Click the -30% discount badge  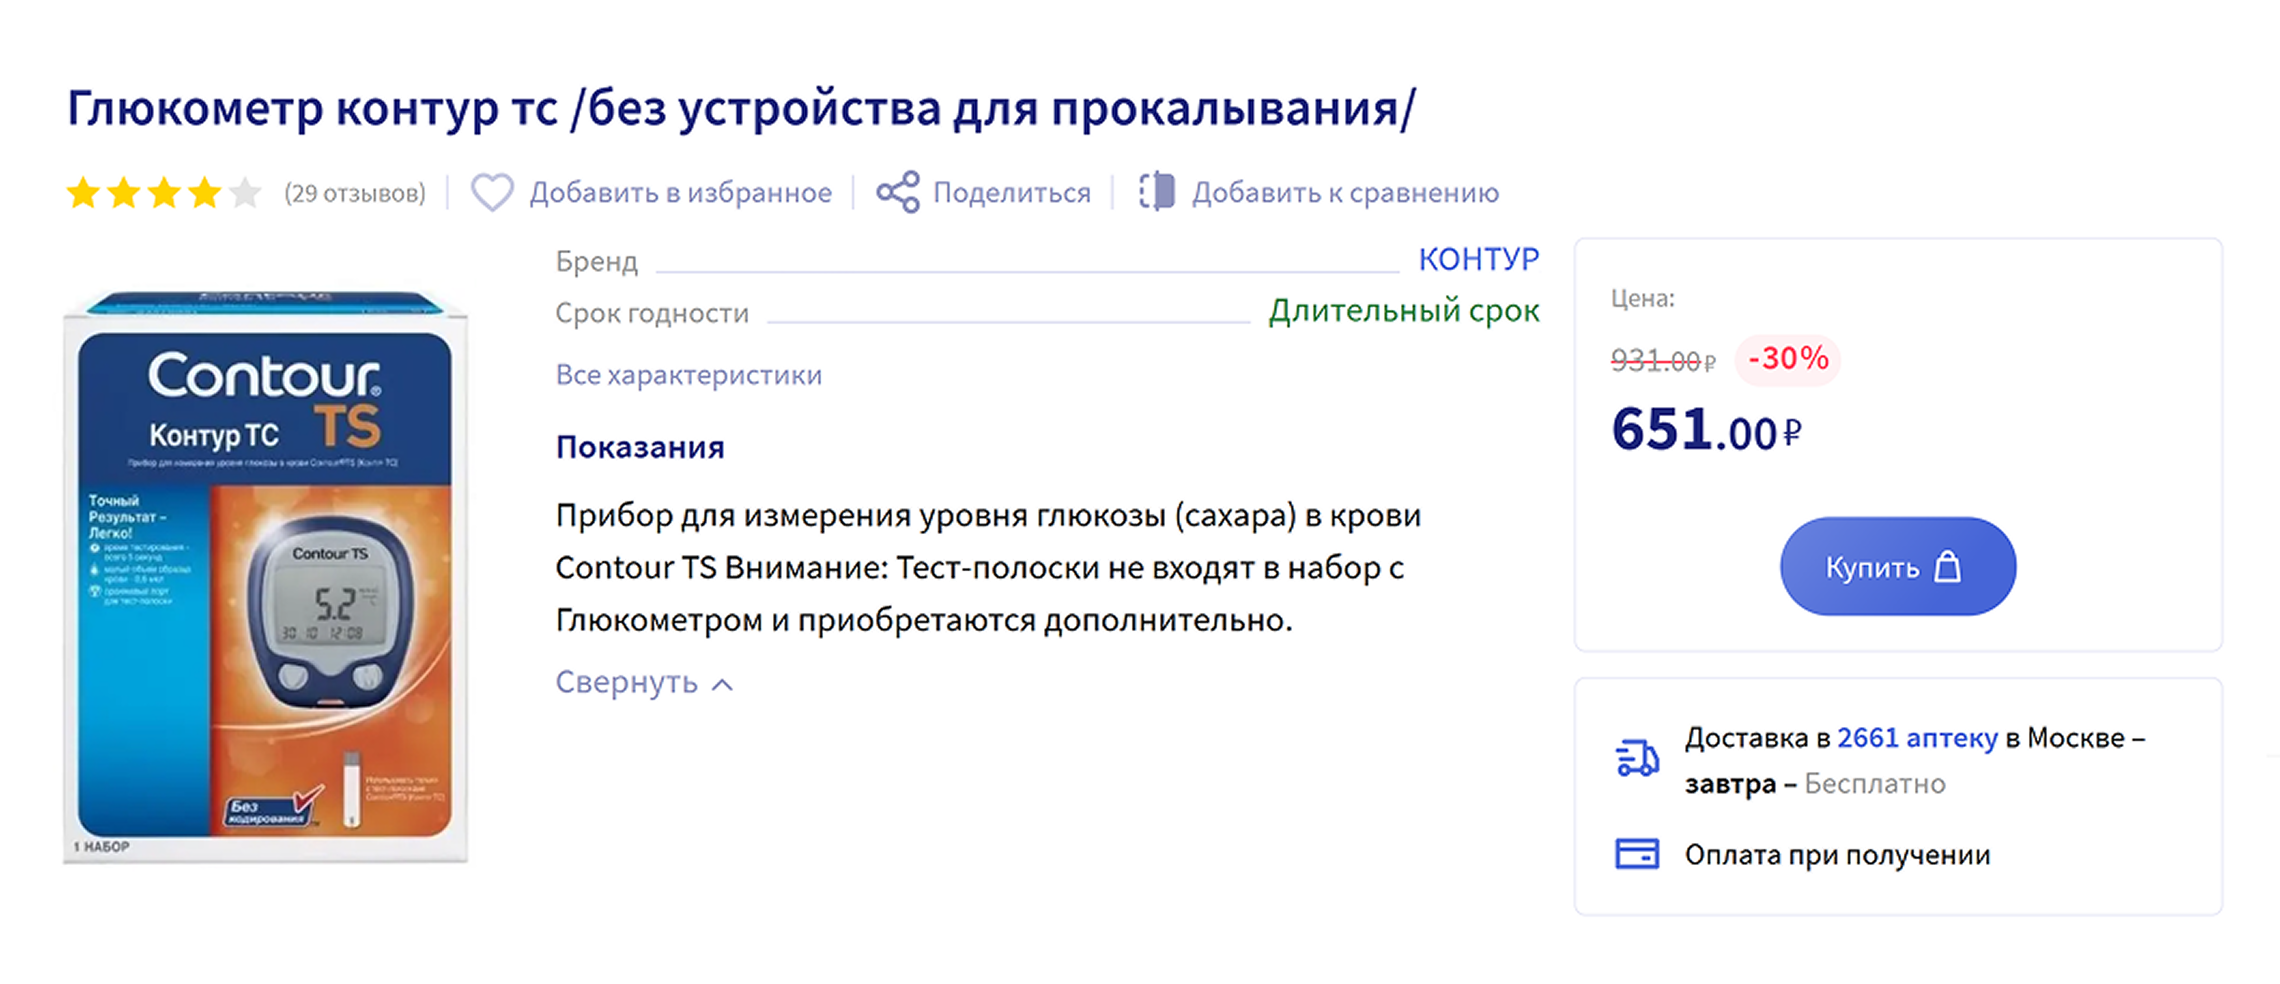1788,358
